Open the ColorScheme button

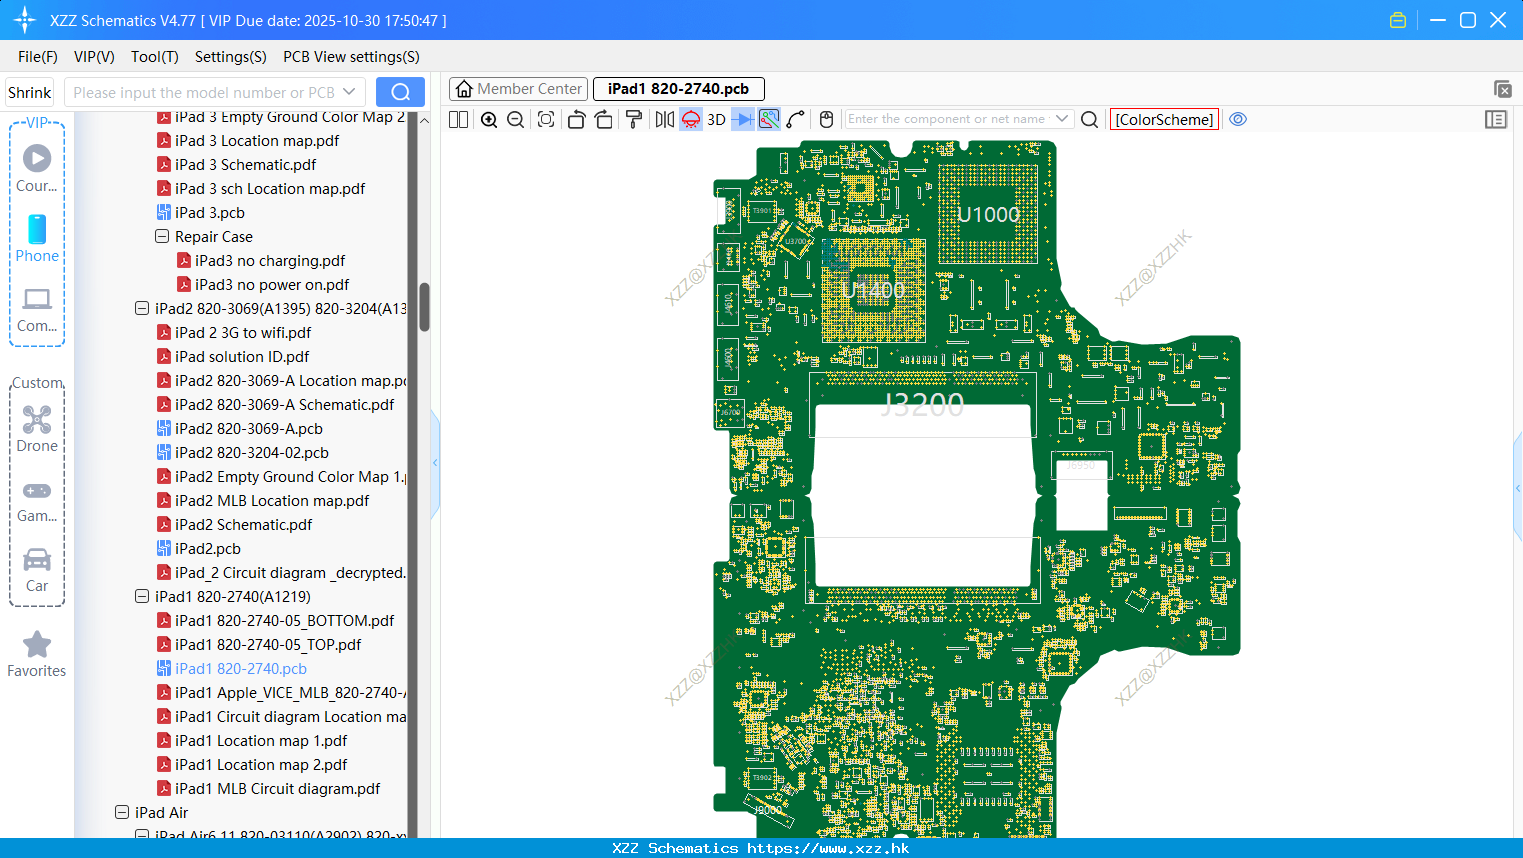tap(1164, 119)
